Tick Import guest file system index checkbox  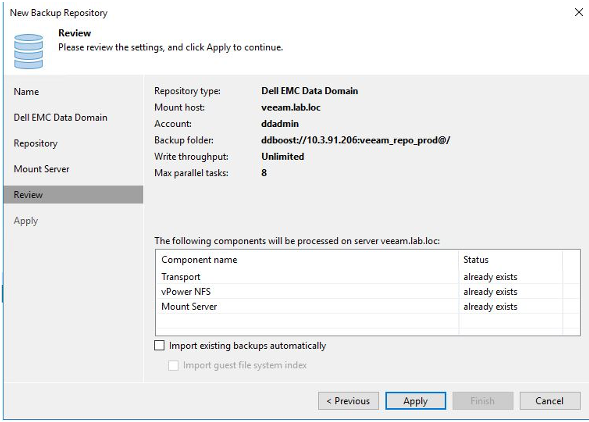[x=173, y=365]
